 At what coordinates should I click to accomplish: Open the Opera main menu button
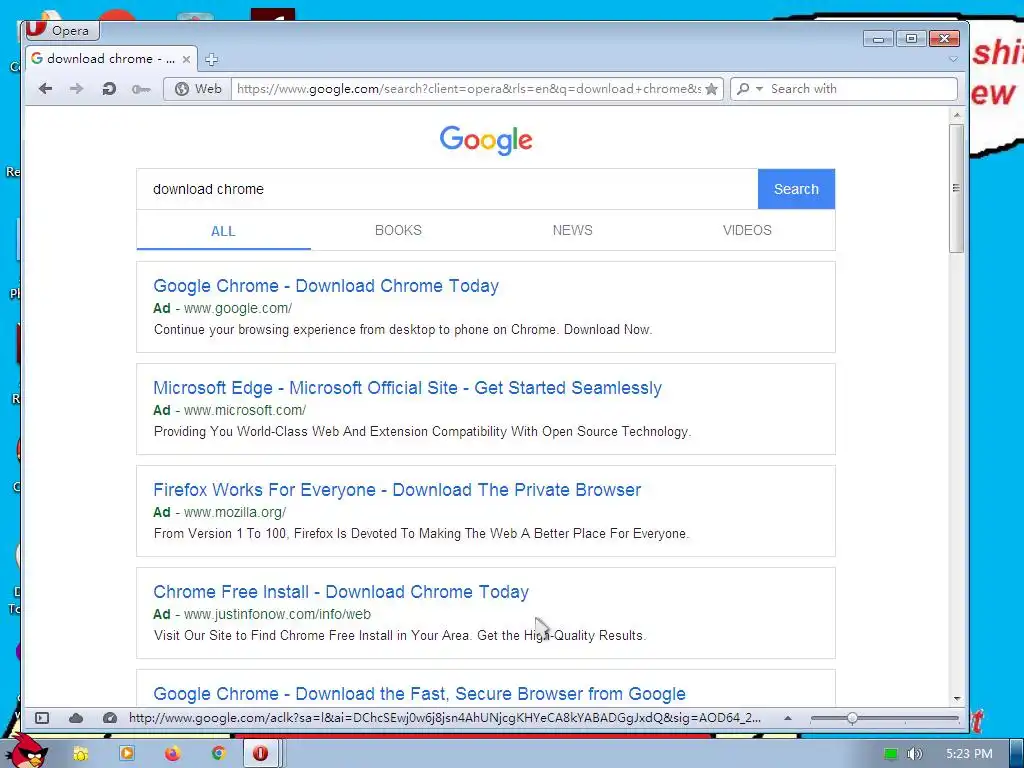pos(62,30)
